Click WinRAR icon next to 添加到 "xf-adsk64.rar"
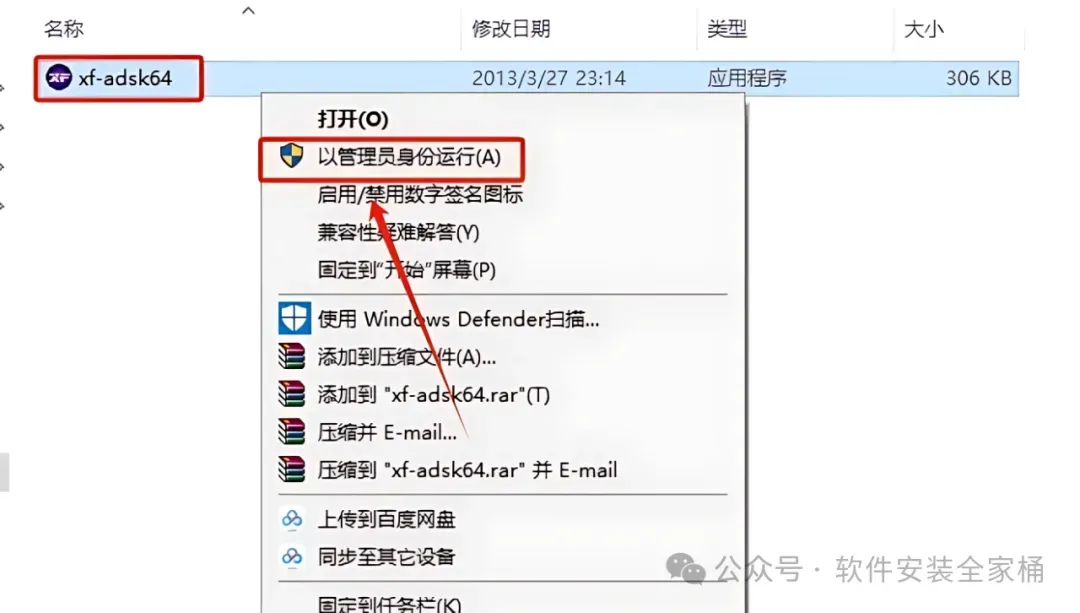 click(x=291, y=394)
